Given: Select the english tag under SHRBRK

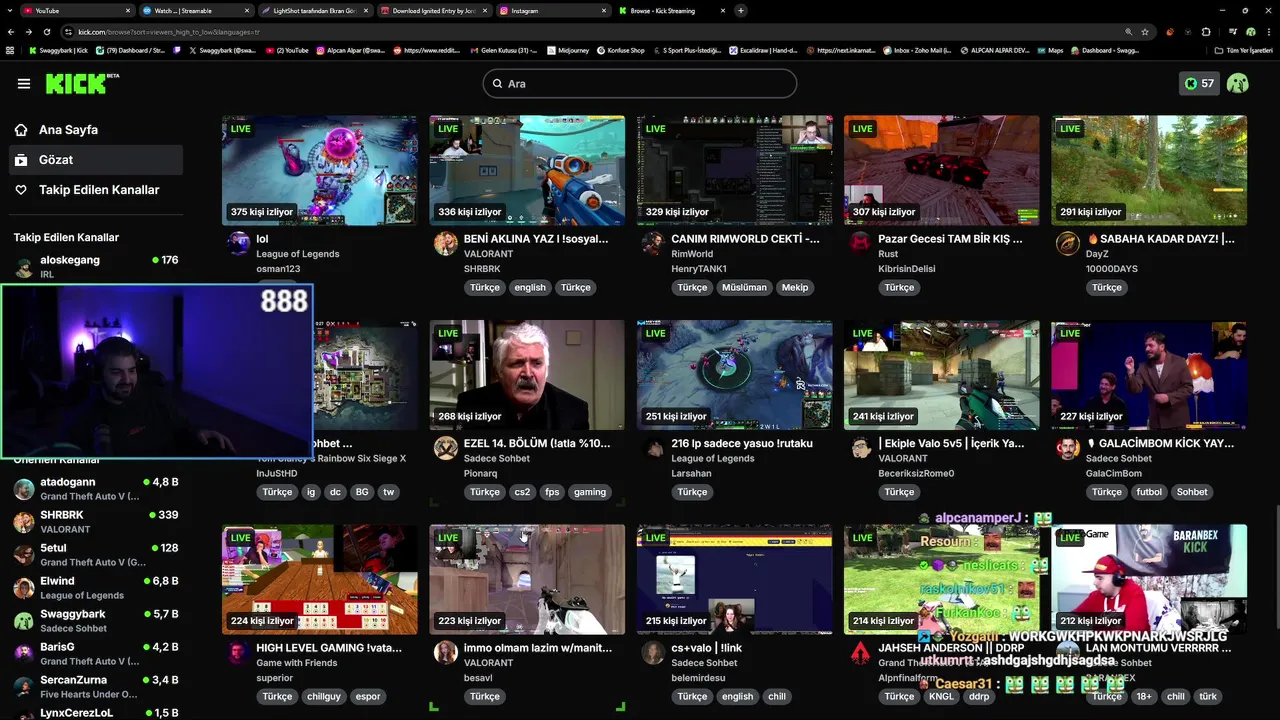Looking at the screenshot, I should [530, 287].
